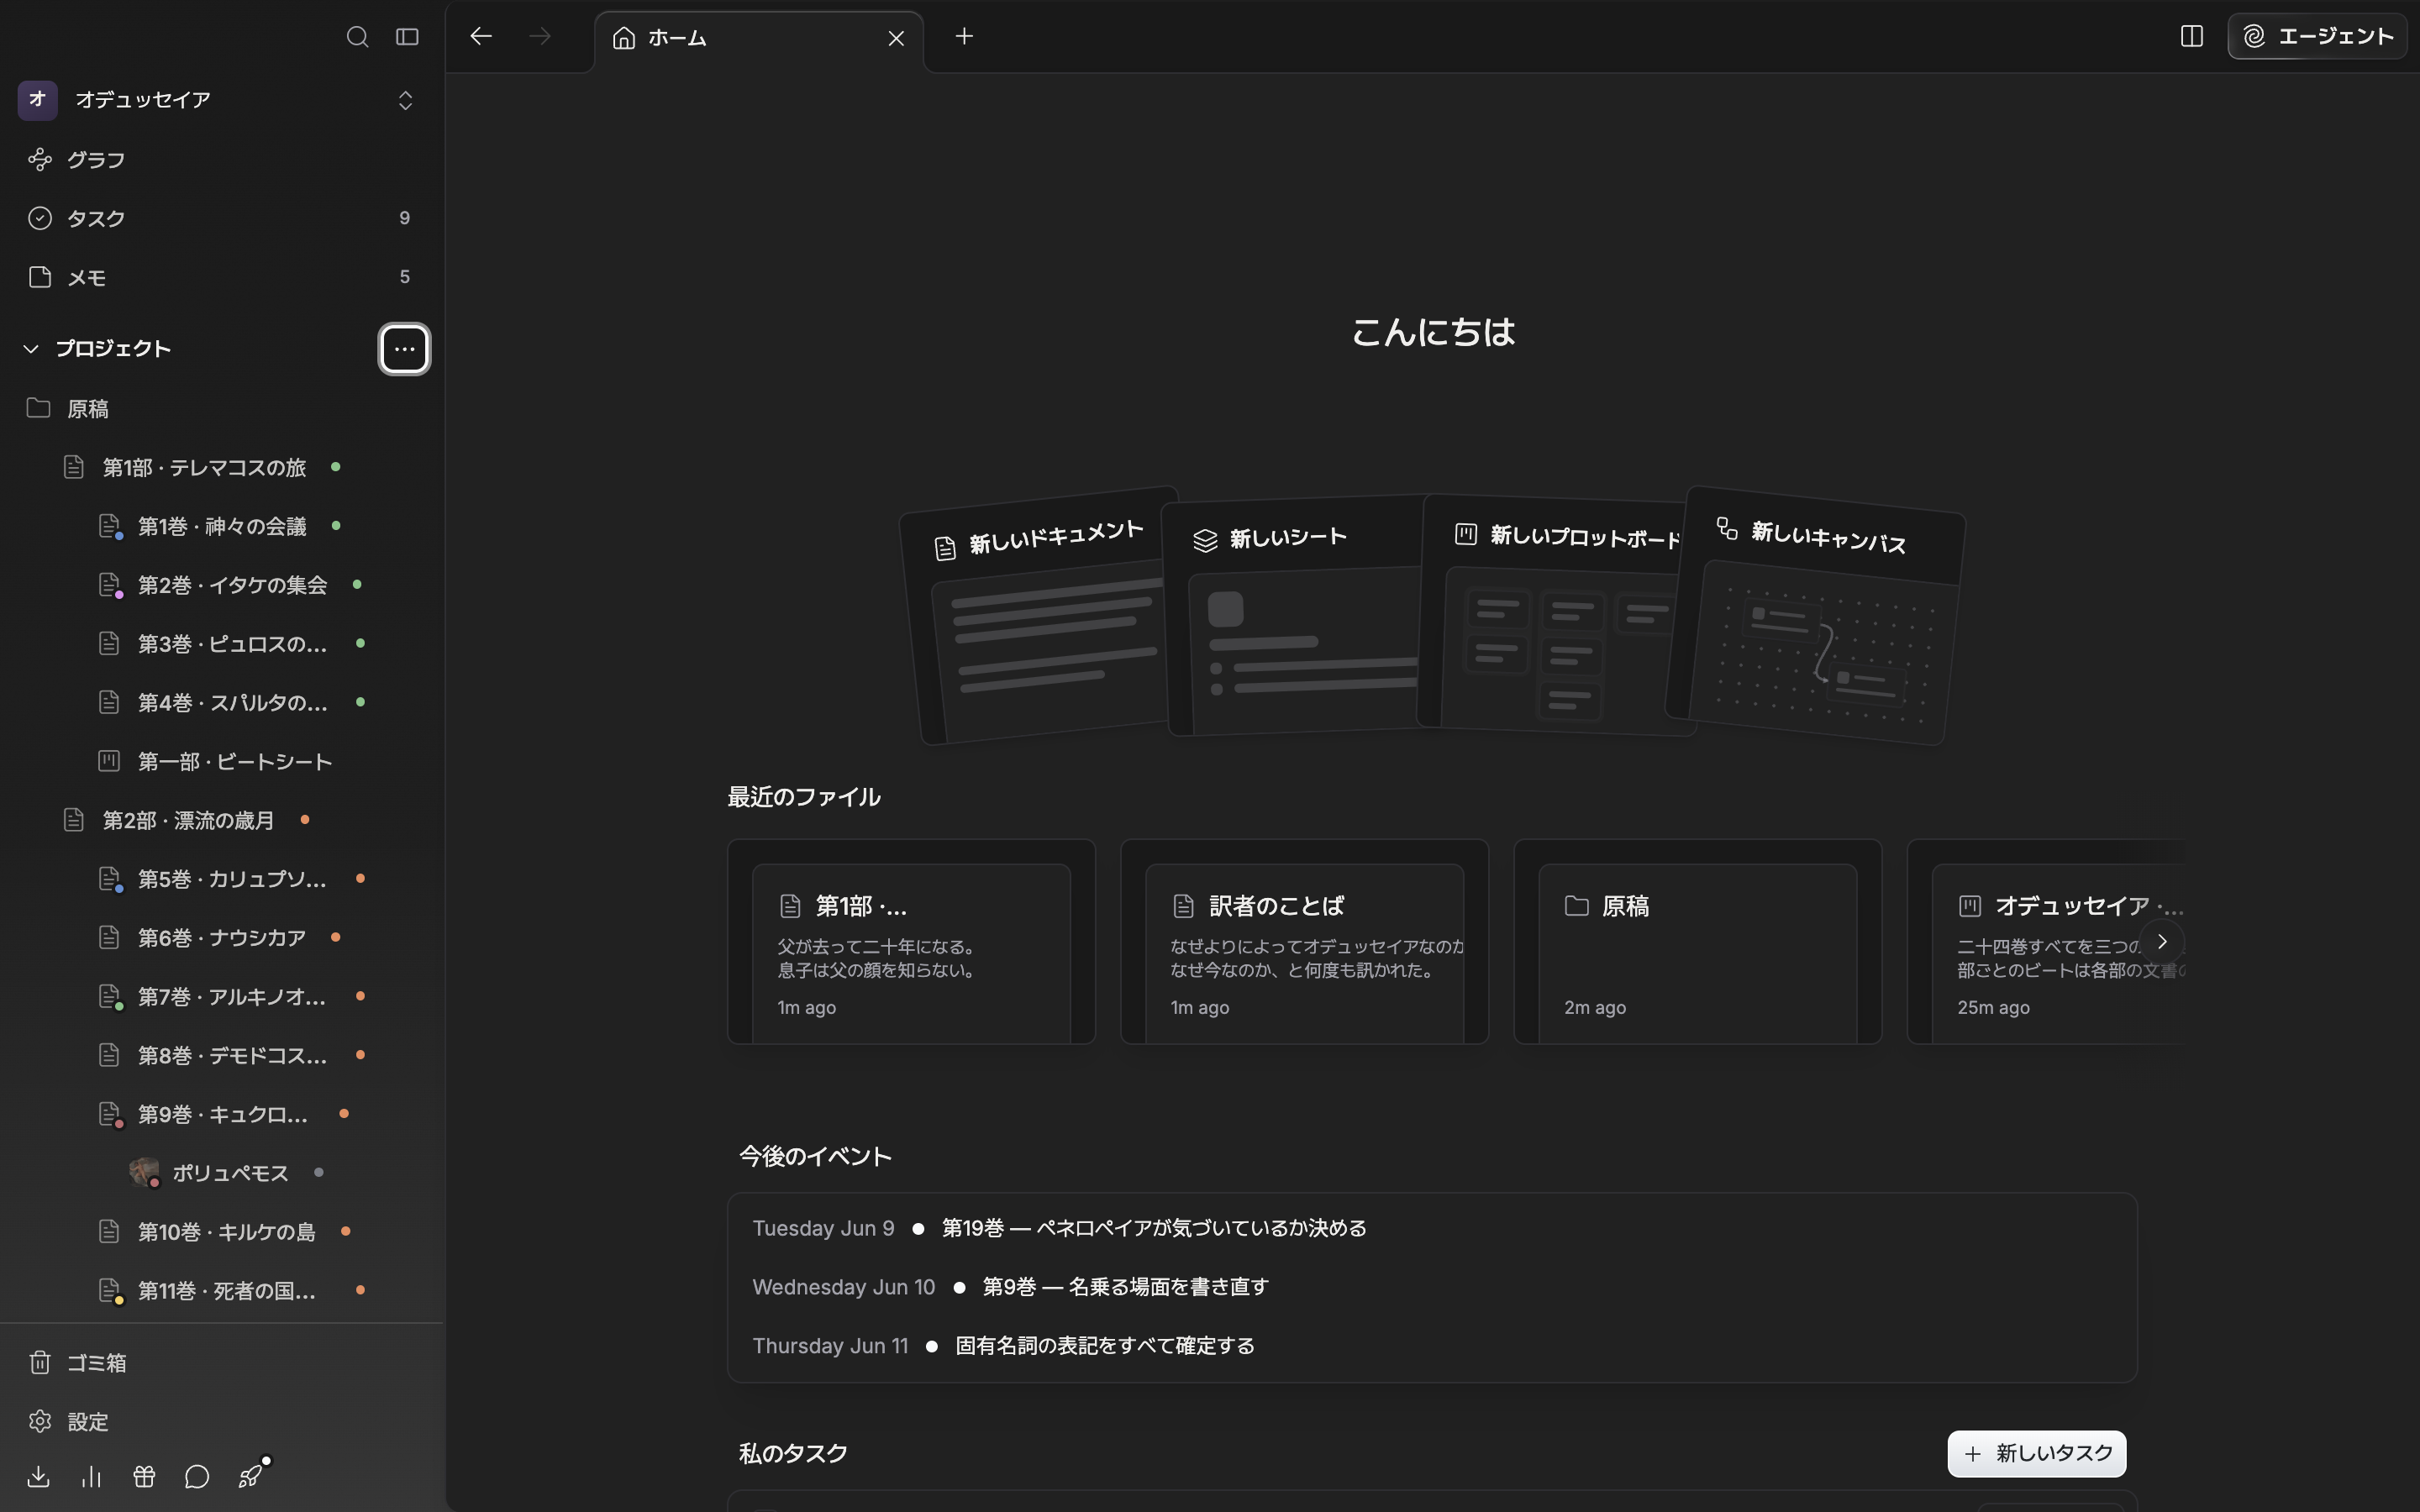Open a new tab with plus

(x=964, y=37)
